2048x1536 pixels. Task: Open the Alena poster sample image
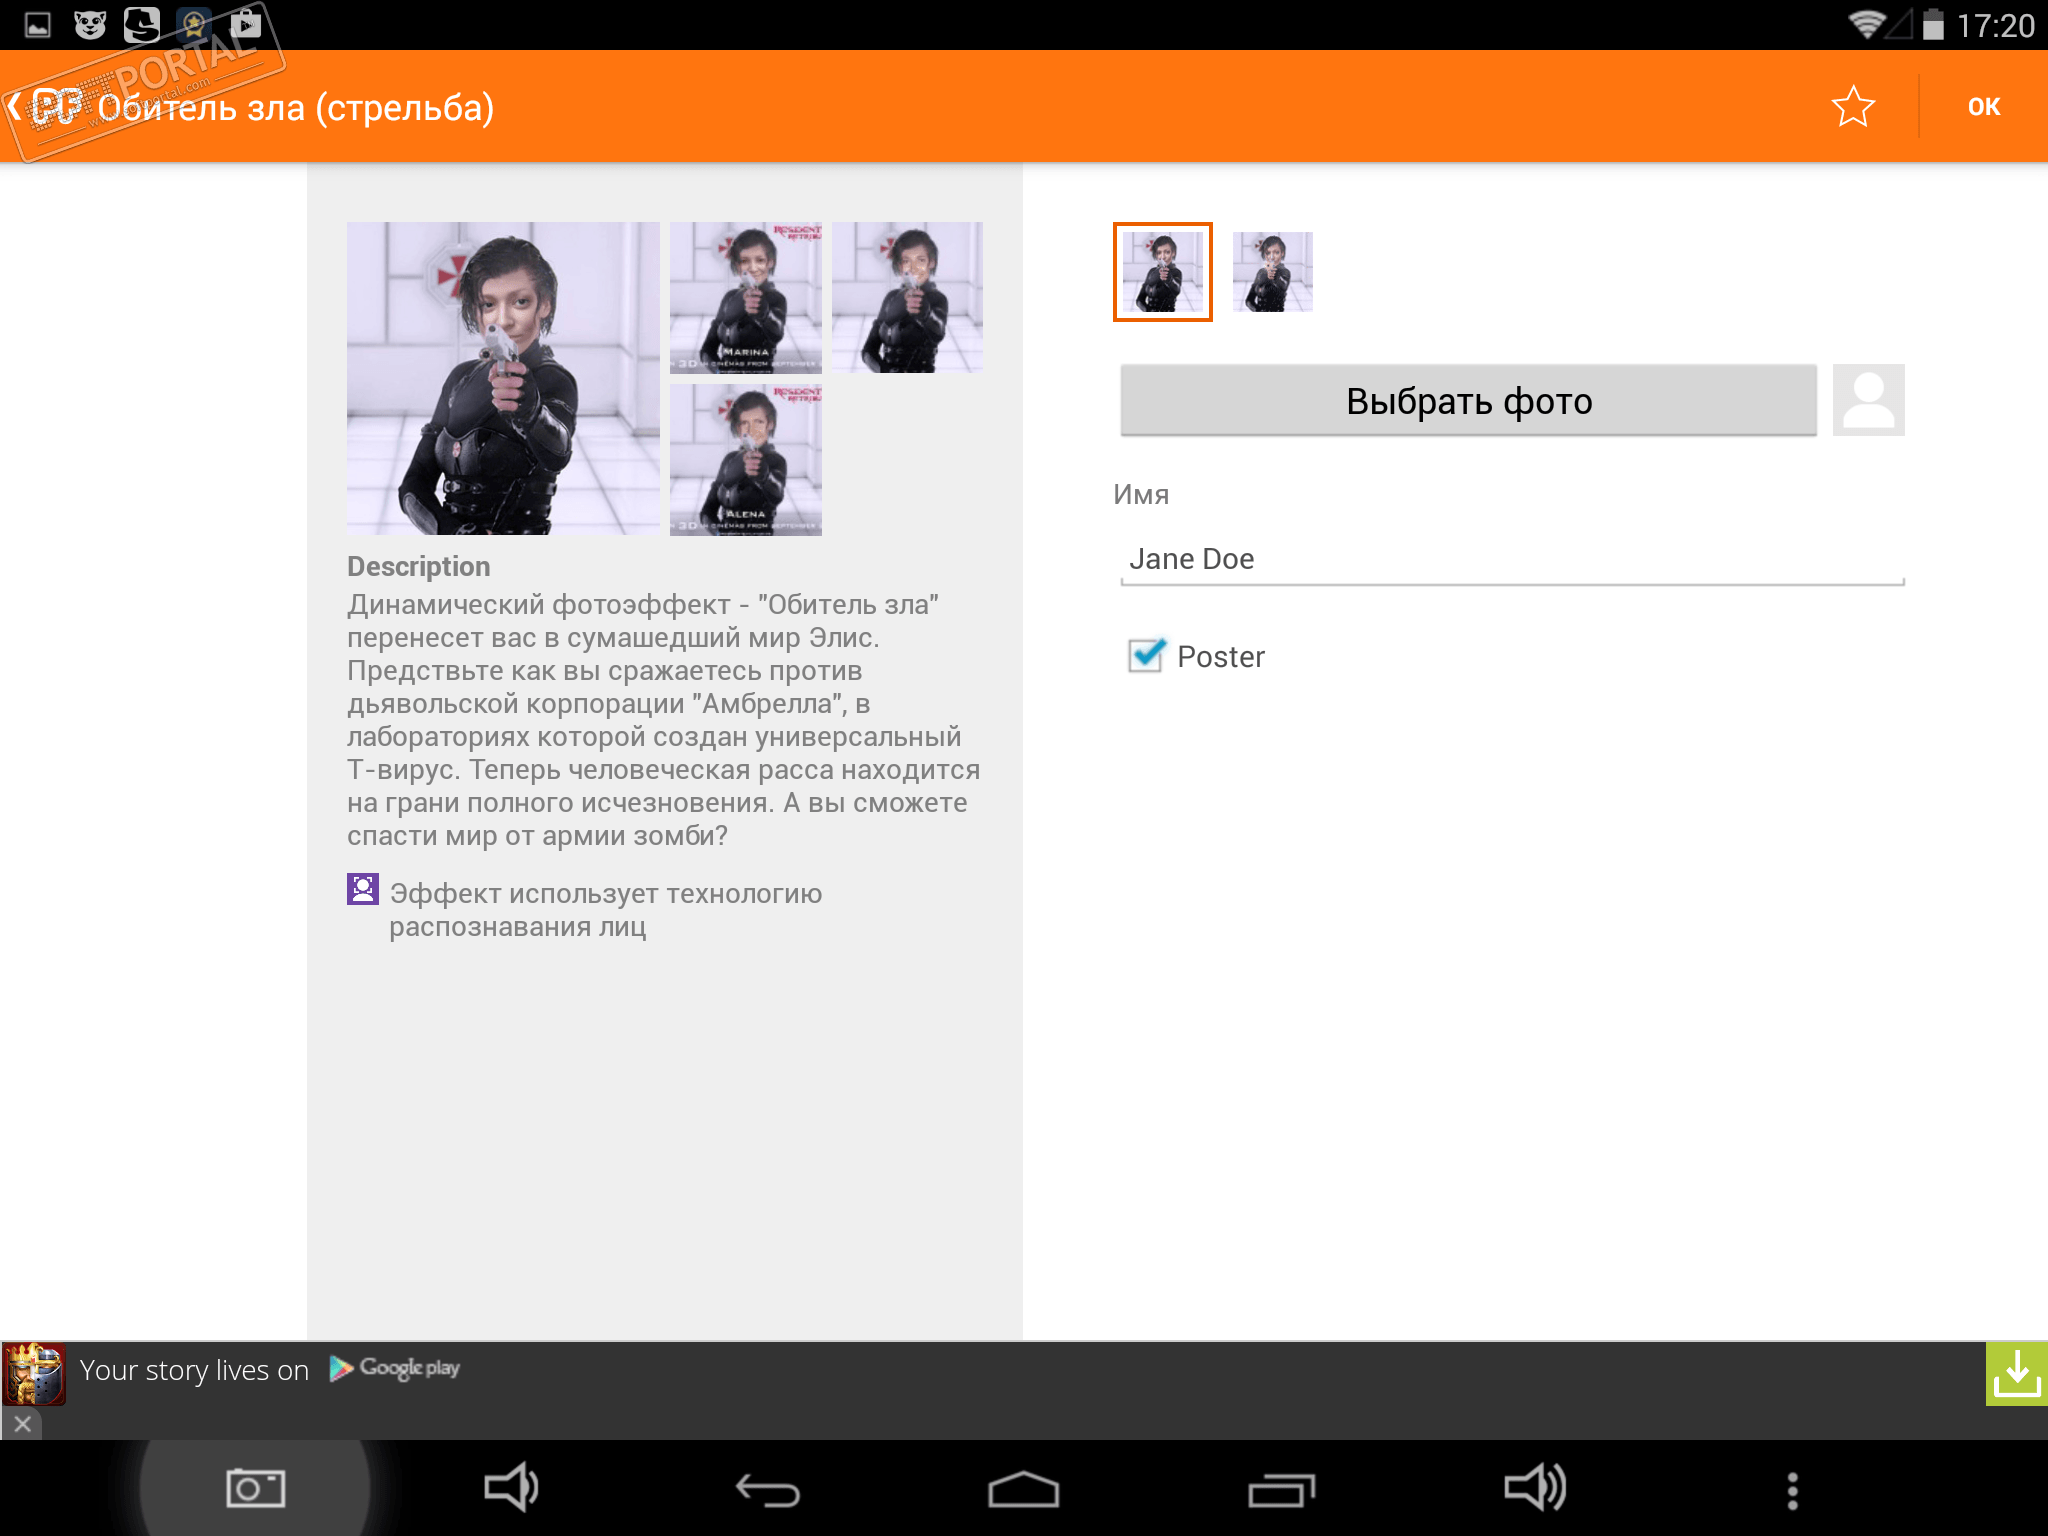(x=745, y=460)
